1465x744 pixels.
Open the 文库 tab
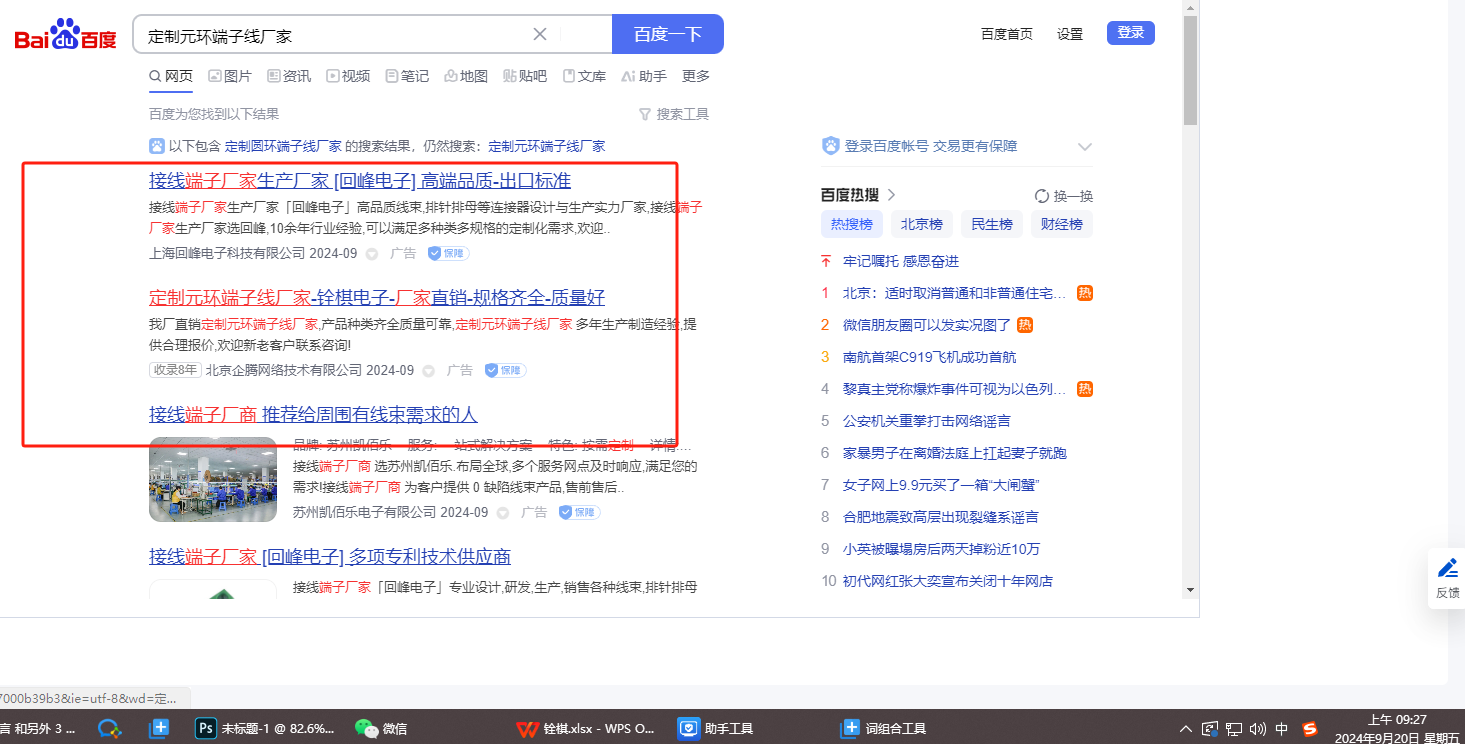click(x=584, y=76)
